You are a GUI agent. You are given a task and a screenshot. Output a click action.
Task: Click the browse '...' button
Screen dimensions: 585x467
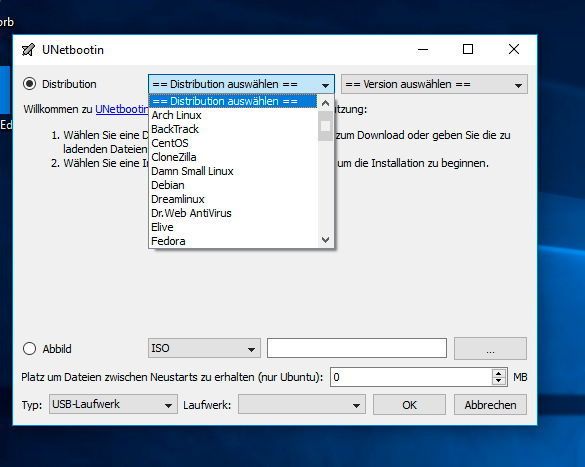(x=490, y=348)
